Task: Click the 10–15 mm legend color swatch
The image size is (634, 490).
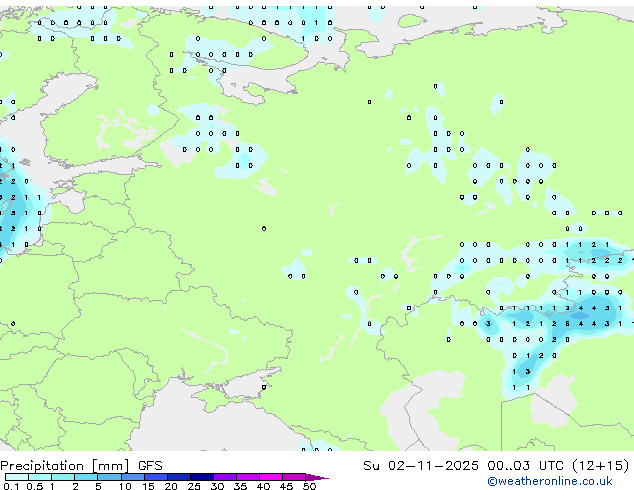Action: (132, 477)
